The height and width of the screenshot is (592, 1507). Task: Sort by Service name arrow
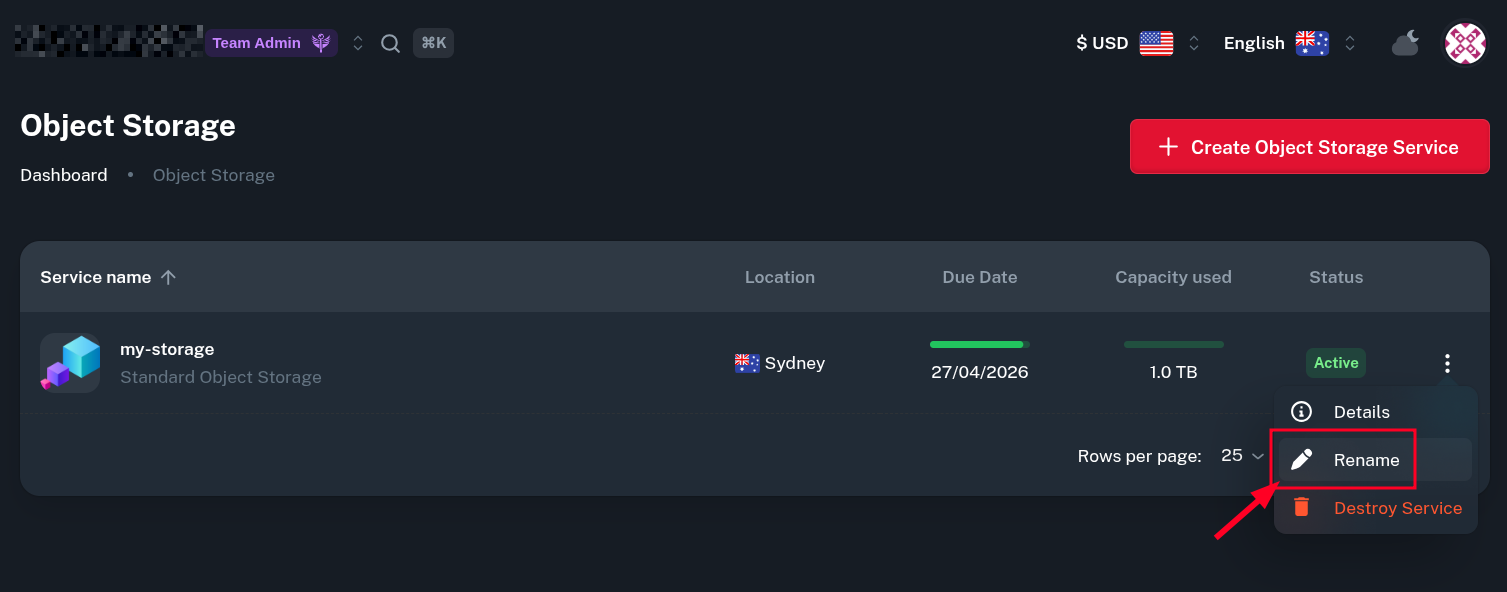[x=168, y=277]
